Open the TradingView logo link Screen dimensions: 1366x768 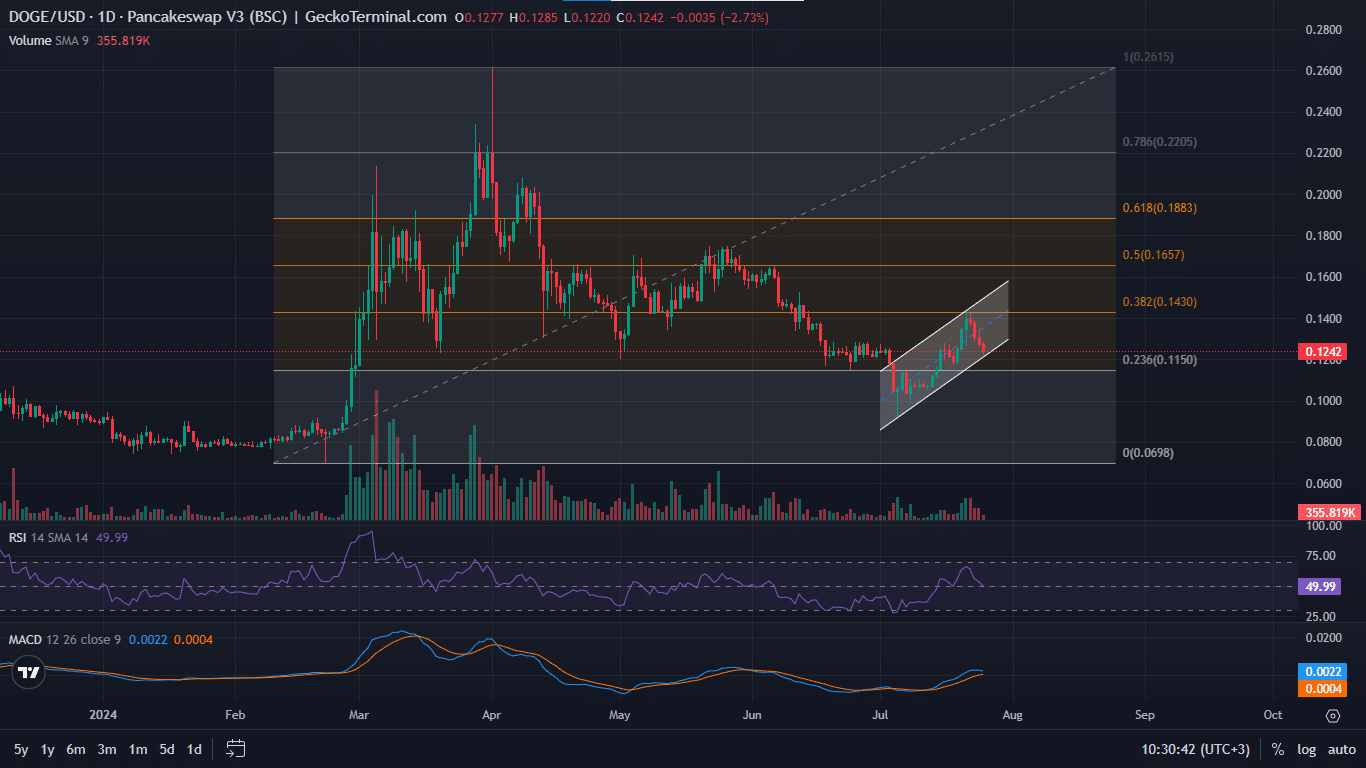[x=28, y=673]
